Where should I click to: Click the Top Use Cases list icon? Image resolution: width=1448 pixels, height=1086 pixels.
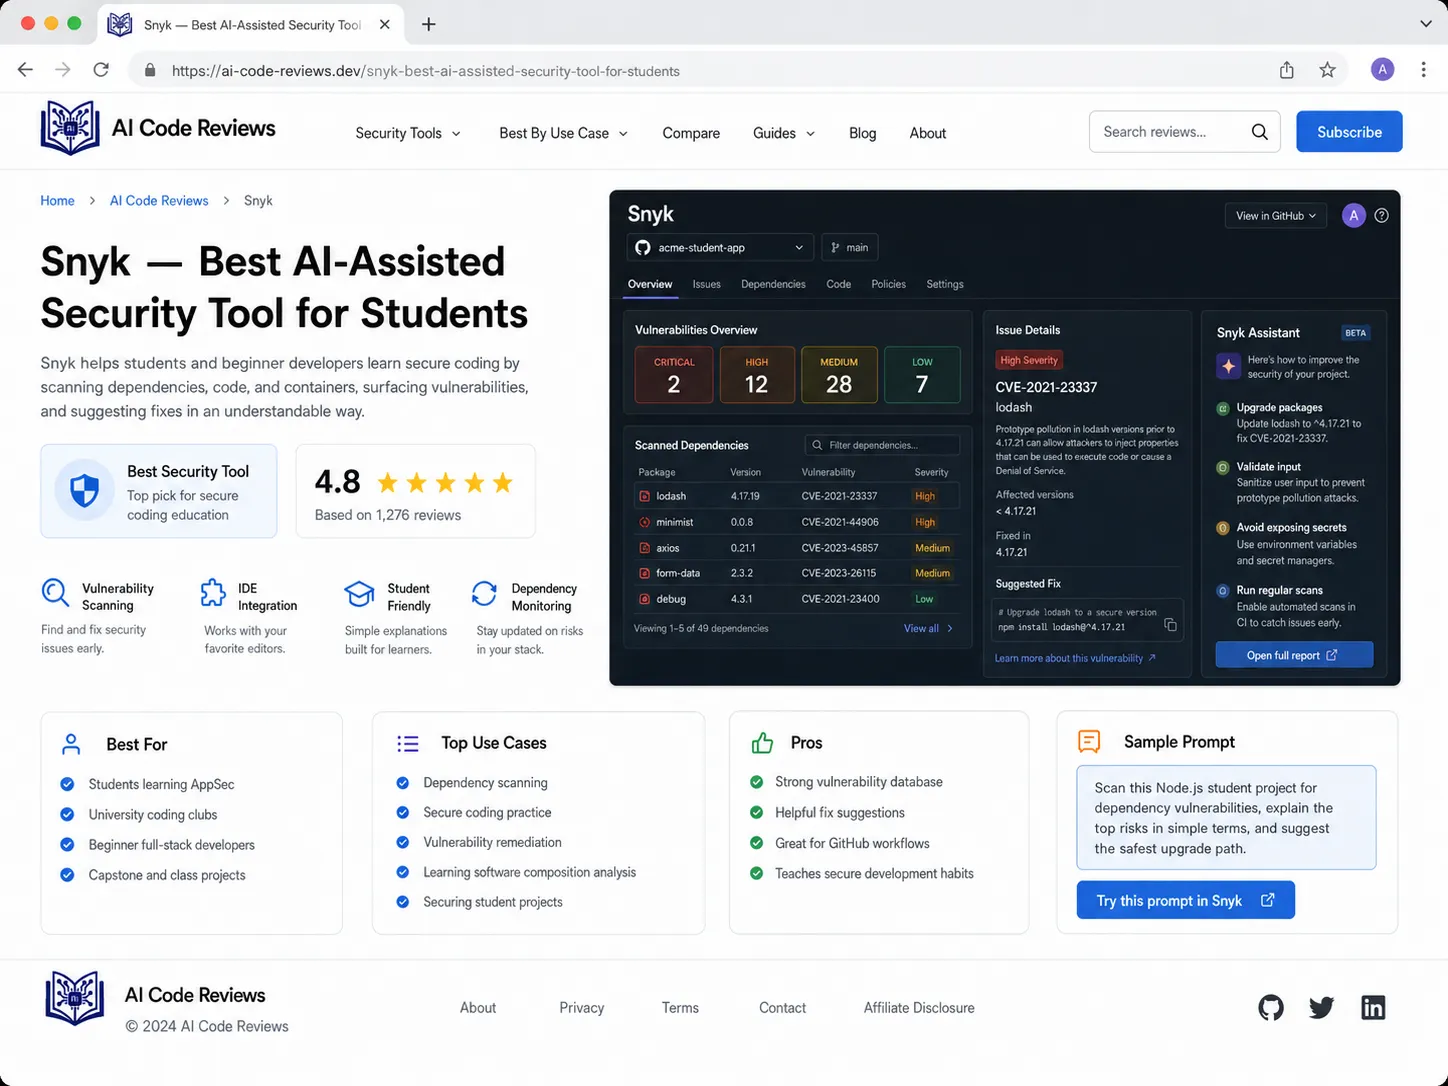click(408, 743)
